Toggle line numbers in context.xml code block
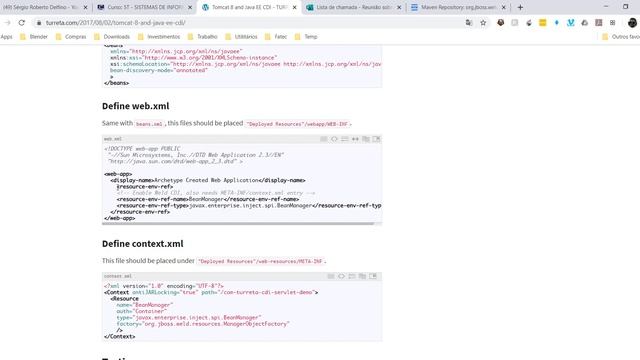 [331, 276]
